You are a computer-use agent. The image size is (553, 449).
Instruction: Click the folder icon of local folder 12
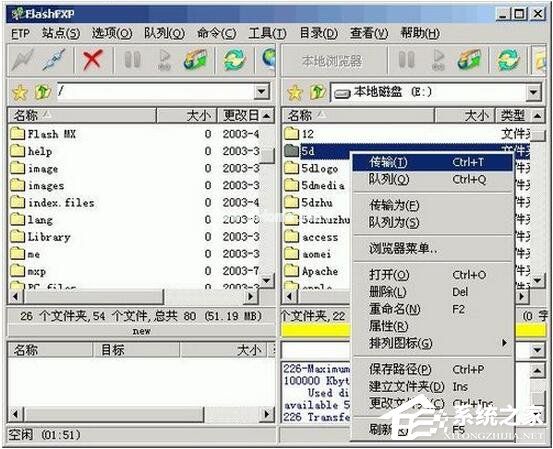[x=291, y=134]
